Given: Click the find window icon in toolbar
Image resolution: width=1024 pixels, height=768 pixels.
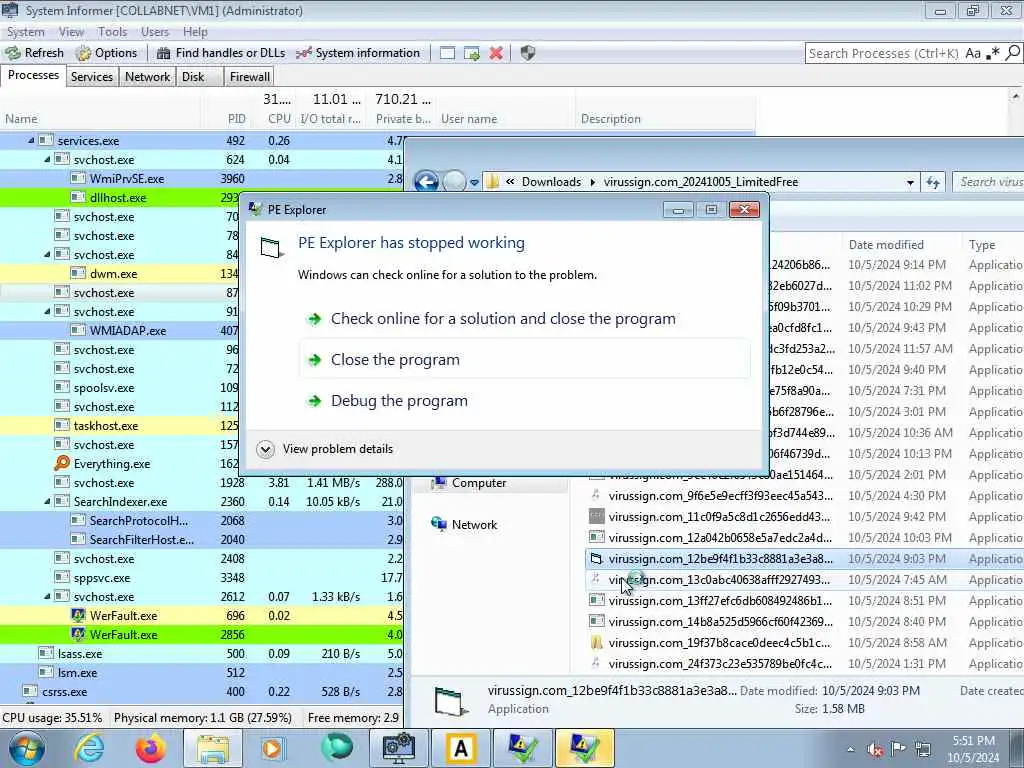Looking at the screenshot, I should coord(447,54).
